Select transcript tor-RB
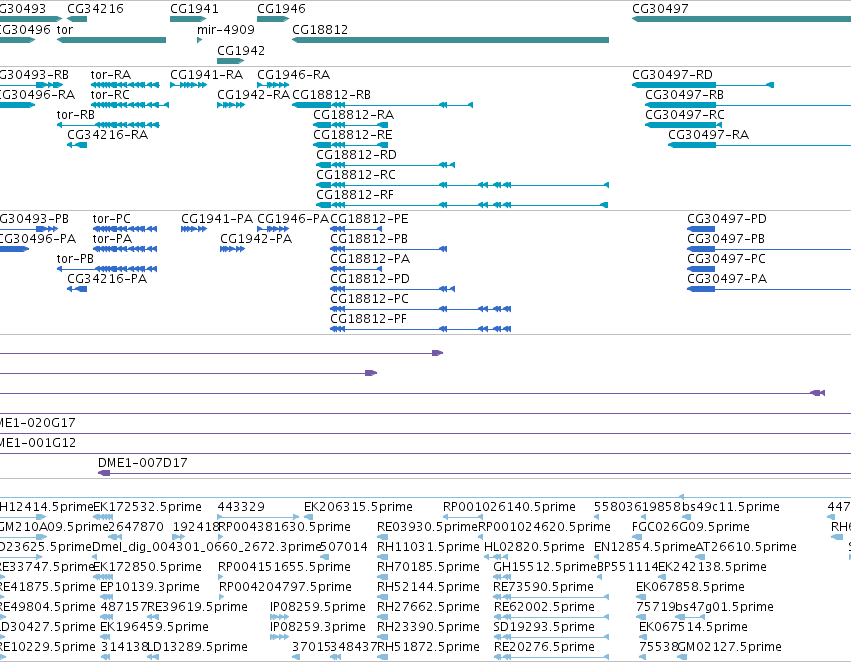The width and height of the screenshot is (851, 662). [108, 125]
